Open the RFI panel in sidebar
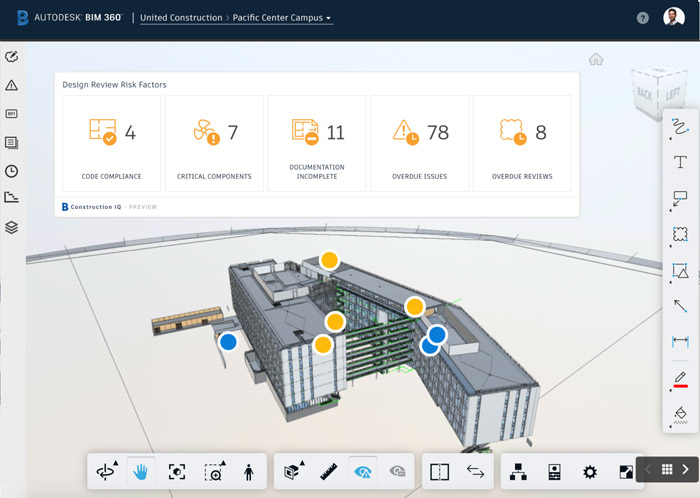Screen dimensions: 700x498 (x=12, y=114)
